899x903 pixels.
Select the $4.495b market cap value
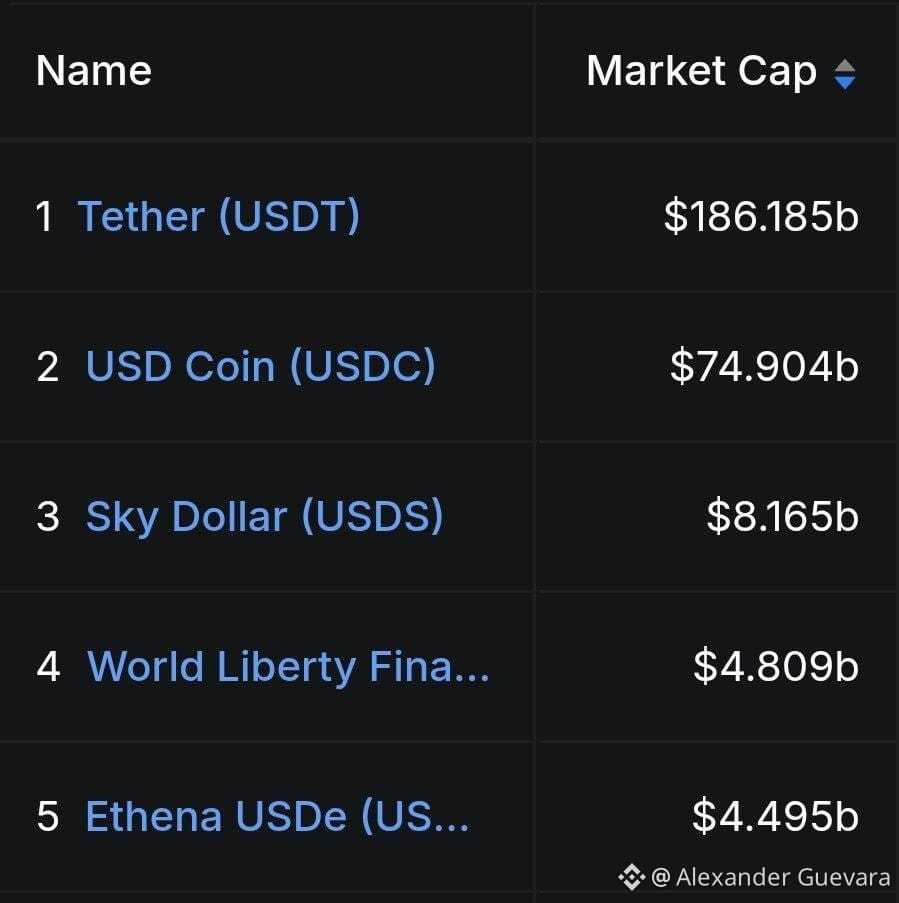point(775,817)
